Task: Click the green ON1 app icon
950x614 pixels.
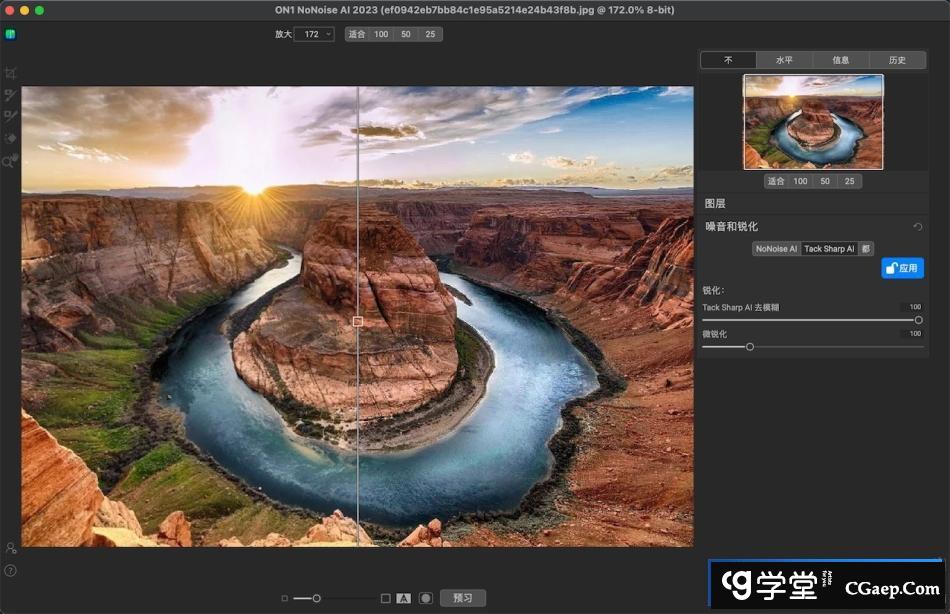Action: pos(10,34)
